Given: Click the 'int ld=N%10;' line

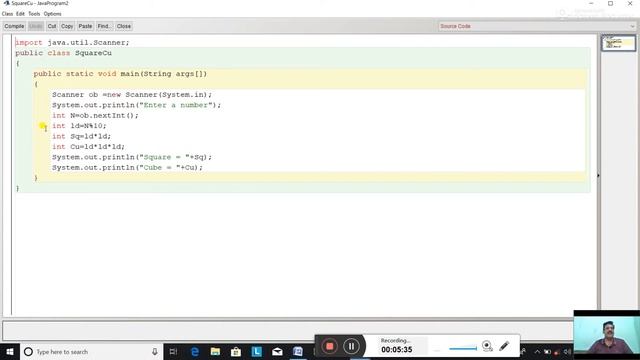Looking at the screenshot, I should coord(79,126).
